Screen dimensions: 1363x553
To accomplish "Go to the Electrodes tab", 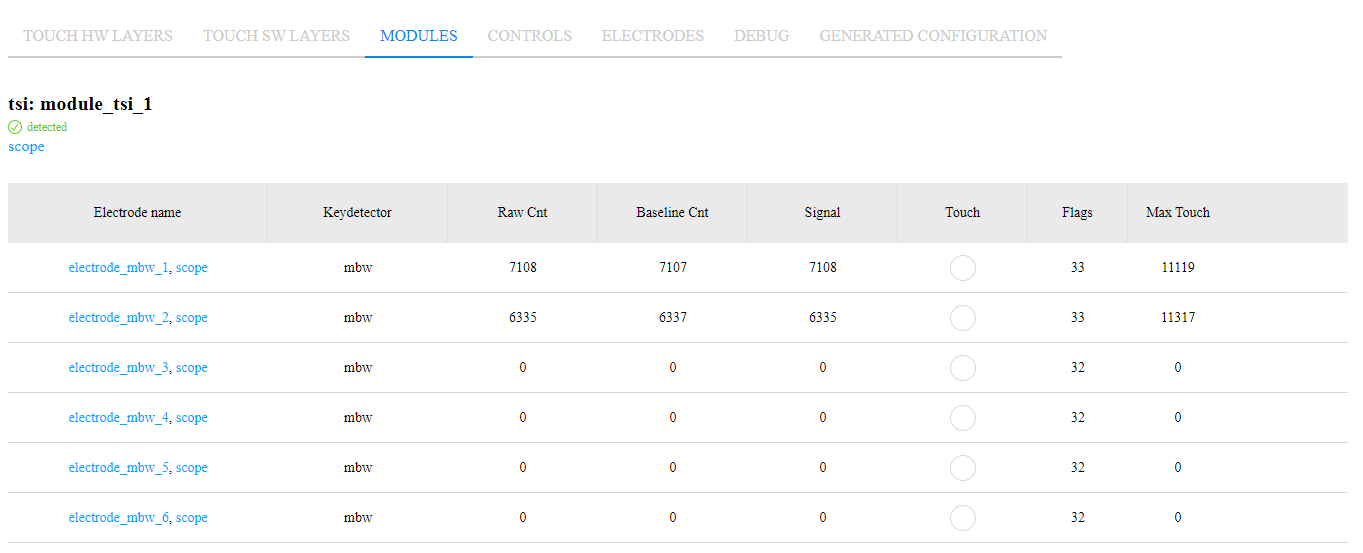I will pos(652,36).
